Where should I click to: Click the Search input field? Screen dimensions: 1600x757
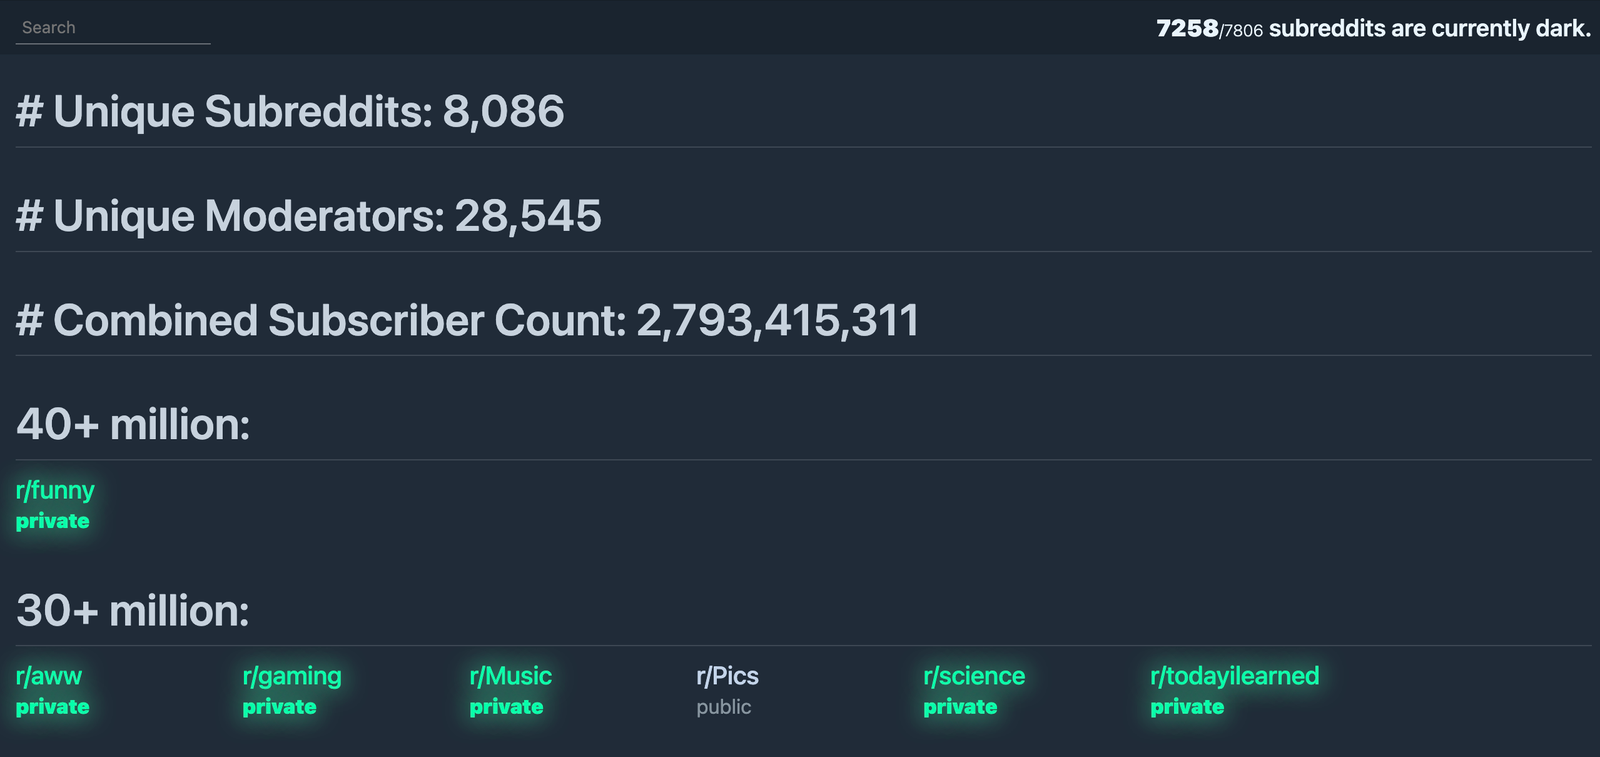click(113, 28)
